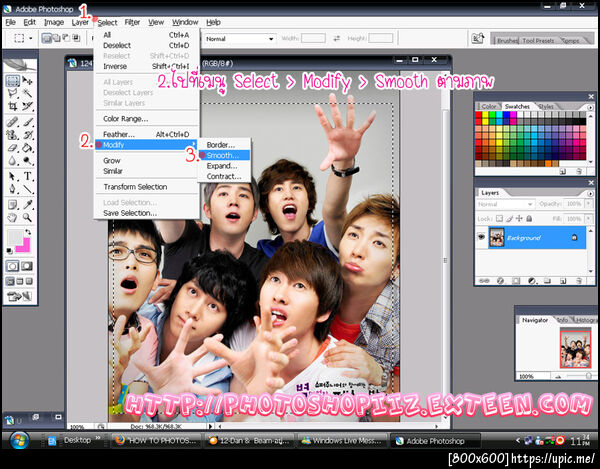Open the Filter menu

pos(132,22)
